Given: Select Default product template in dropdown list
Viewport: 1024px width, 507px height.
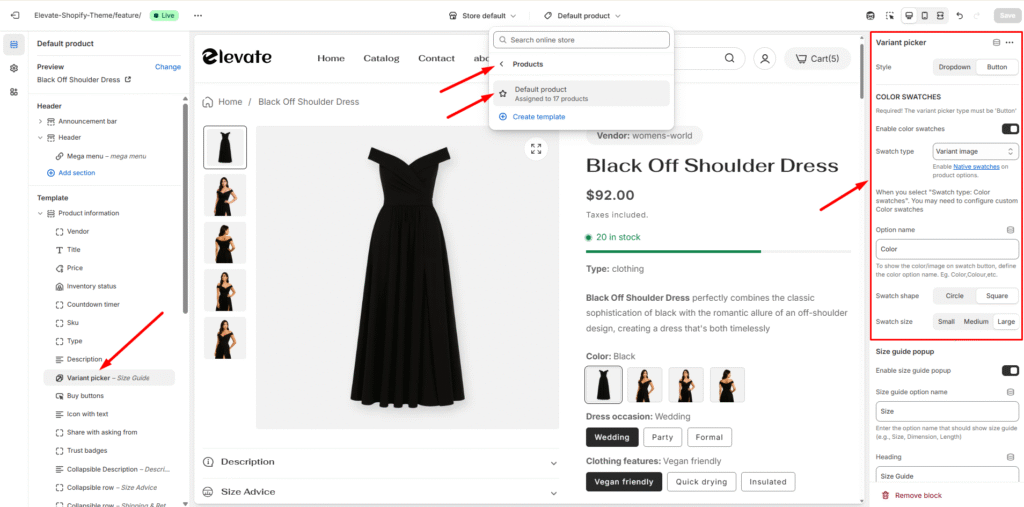Looking at the screenshot, I should coord(581,93).
